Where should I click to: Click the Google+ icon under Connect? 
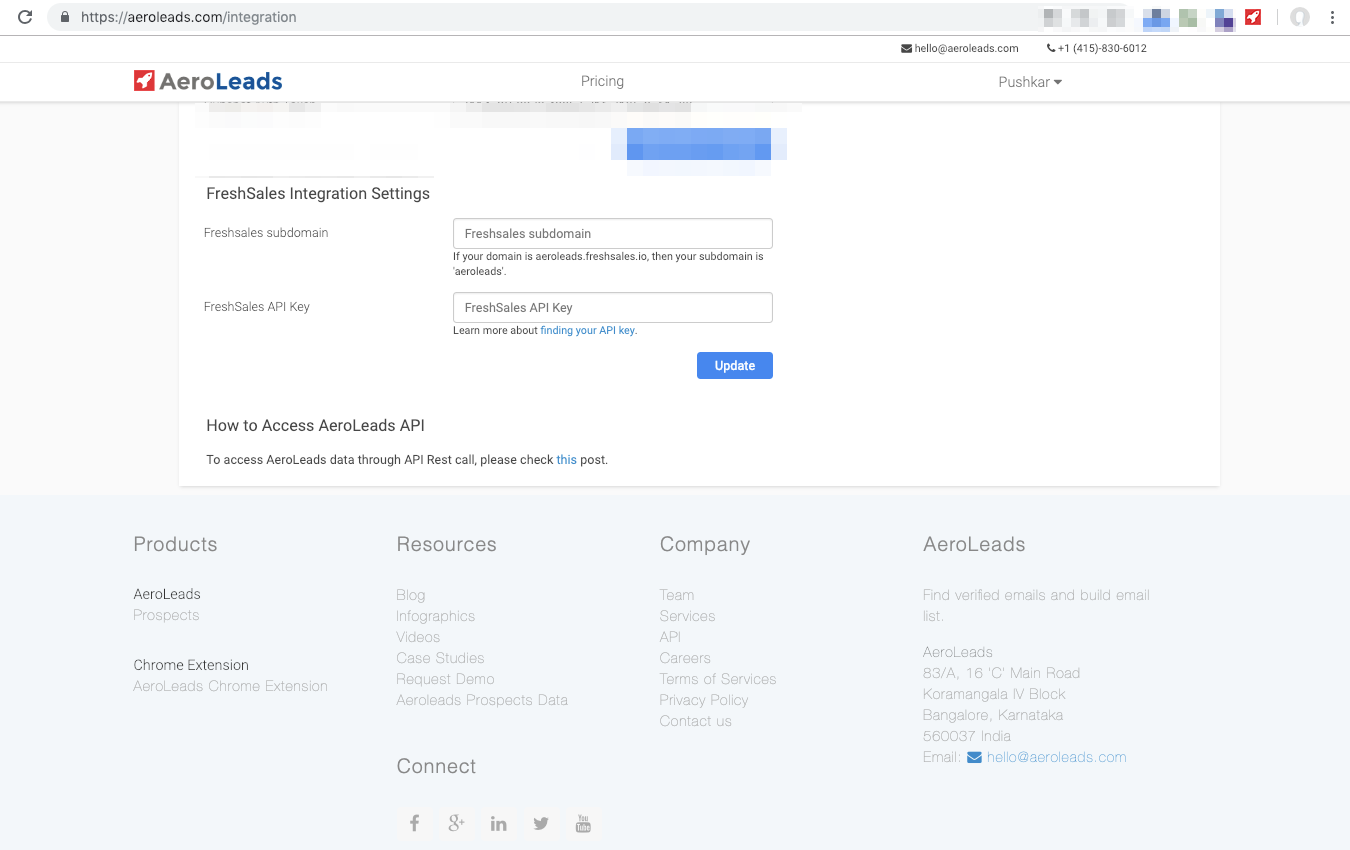(457, 823)
